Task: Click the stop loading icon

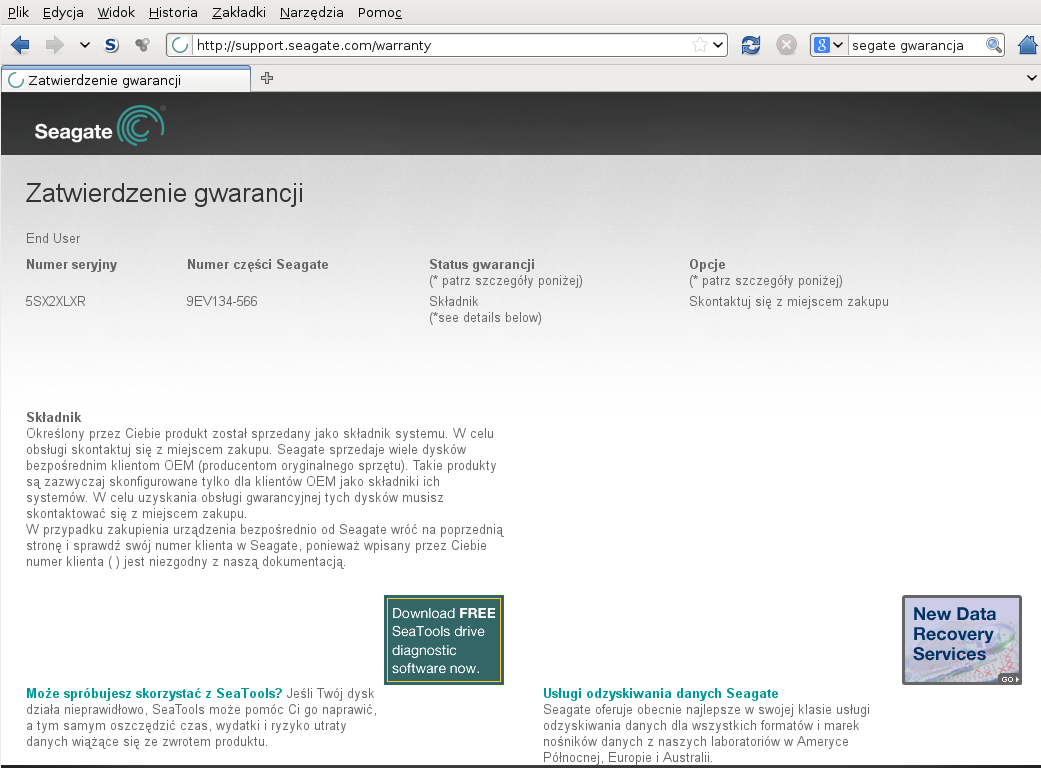Action: click(x=786, y=45)
